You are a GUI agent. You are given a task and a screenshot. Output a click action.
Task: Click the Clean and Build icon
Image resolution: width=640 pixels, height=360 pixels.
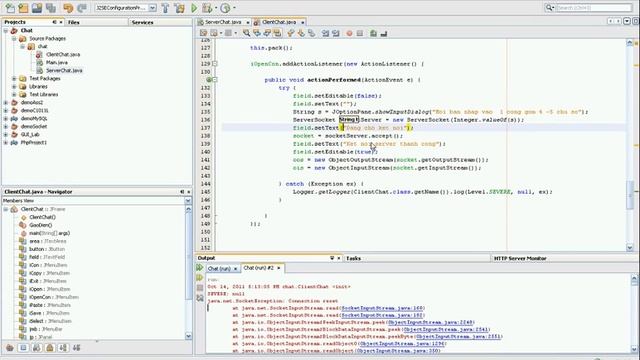[180, 8]
